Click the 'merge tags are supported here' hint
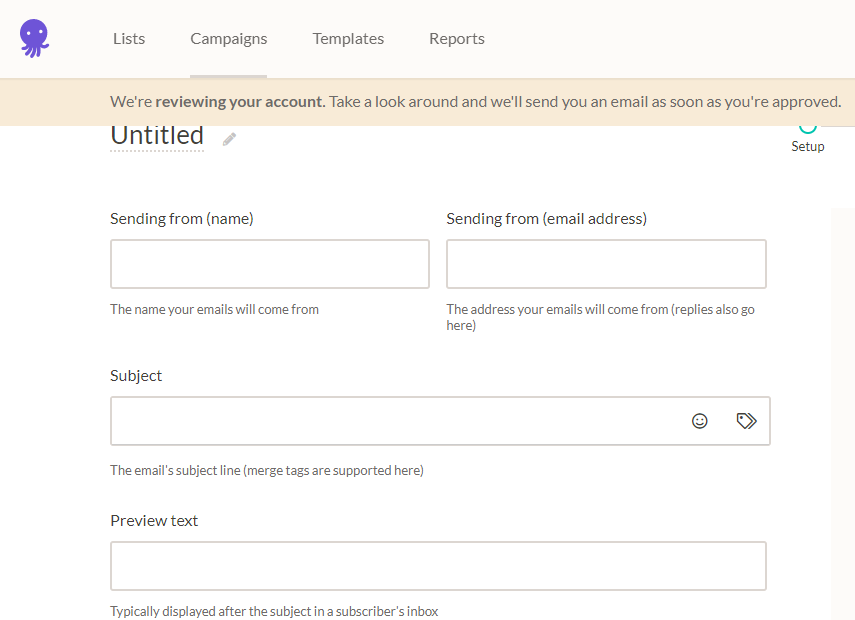Image resolution: width=855 pixels, height=620 pixels. [333, 470]
